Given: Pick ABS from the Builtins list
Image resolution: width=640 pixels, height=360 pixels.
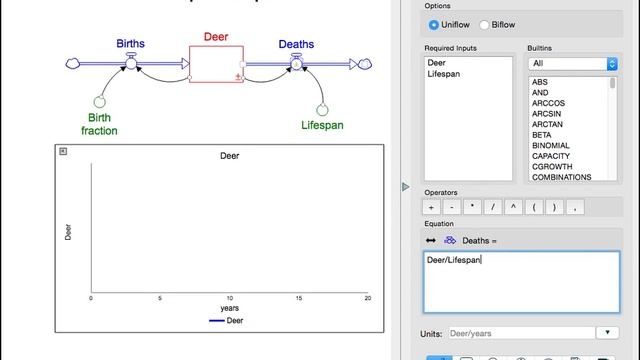Looking at the screenshot, I should pos(540,82).
